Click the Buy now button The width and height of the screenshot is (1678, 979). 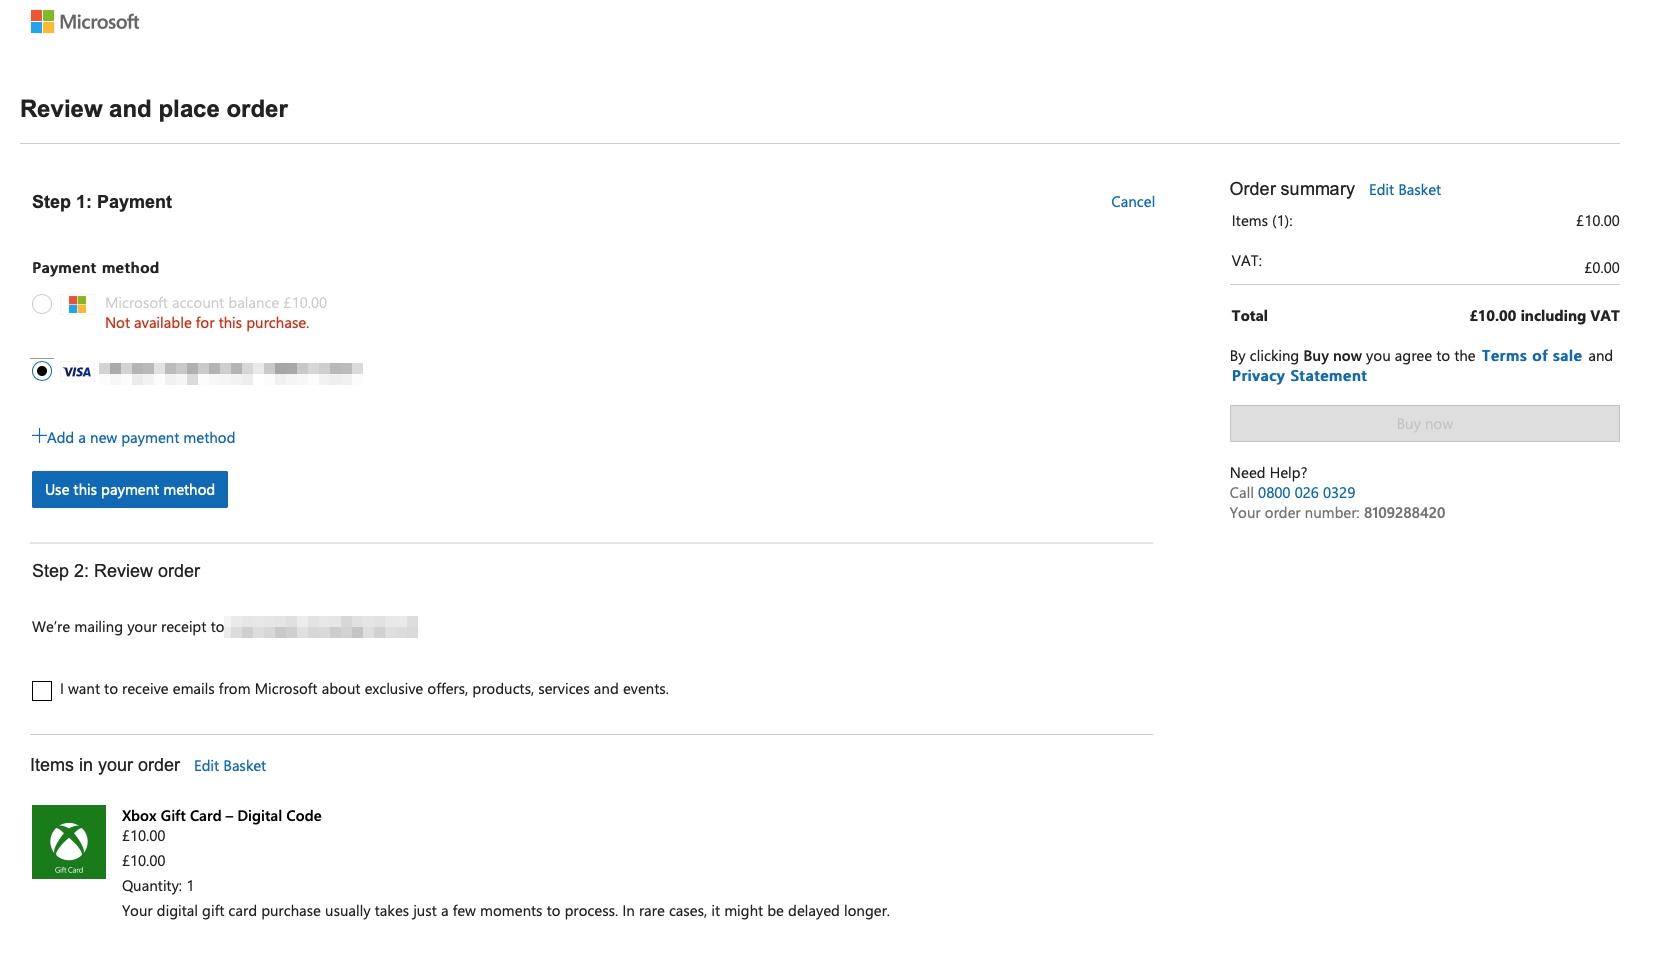pyautogui.click(x=1425, y=423)
